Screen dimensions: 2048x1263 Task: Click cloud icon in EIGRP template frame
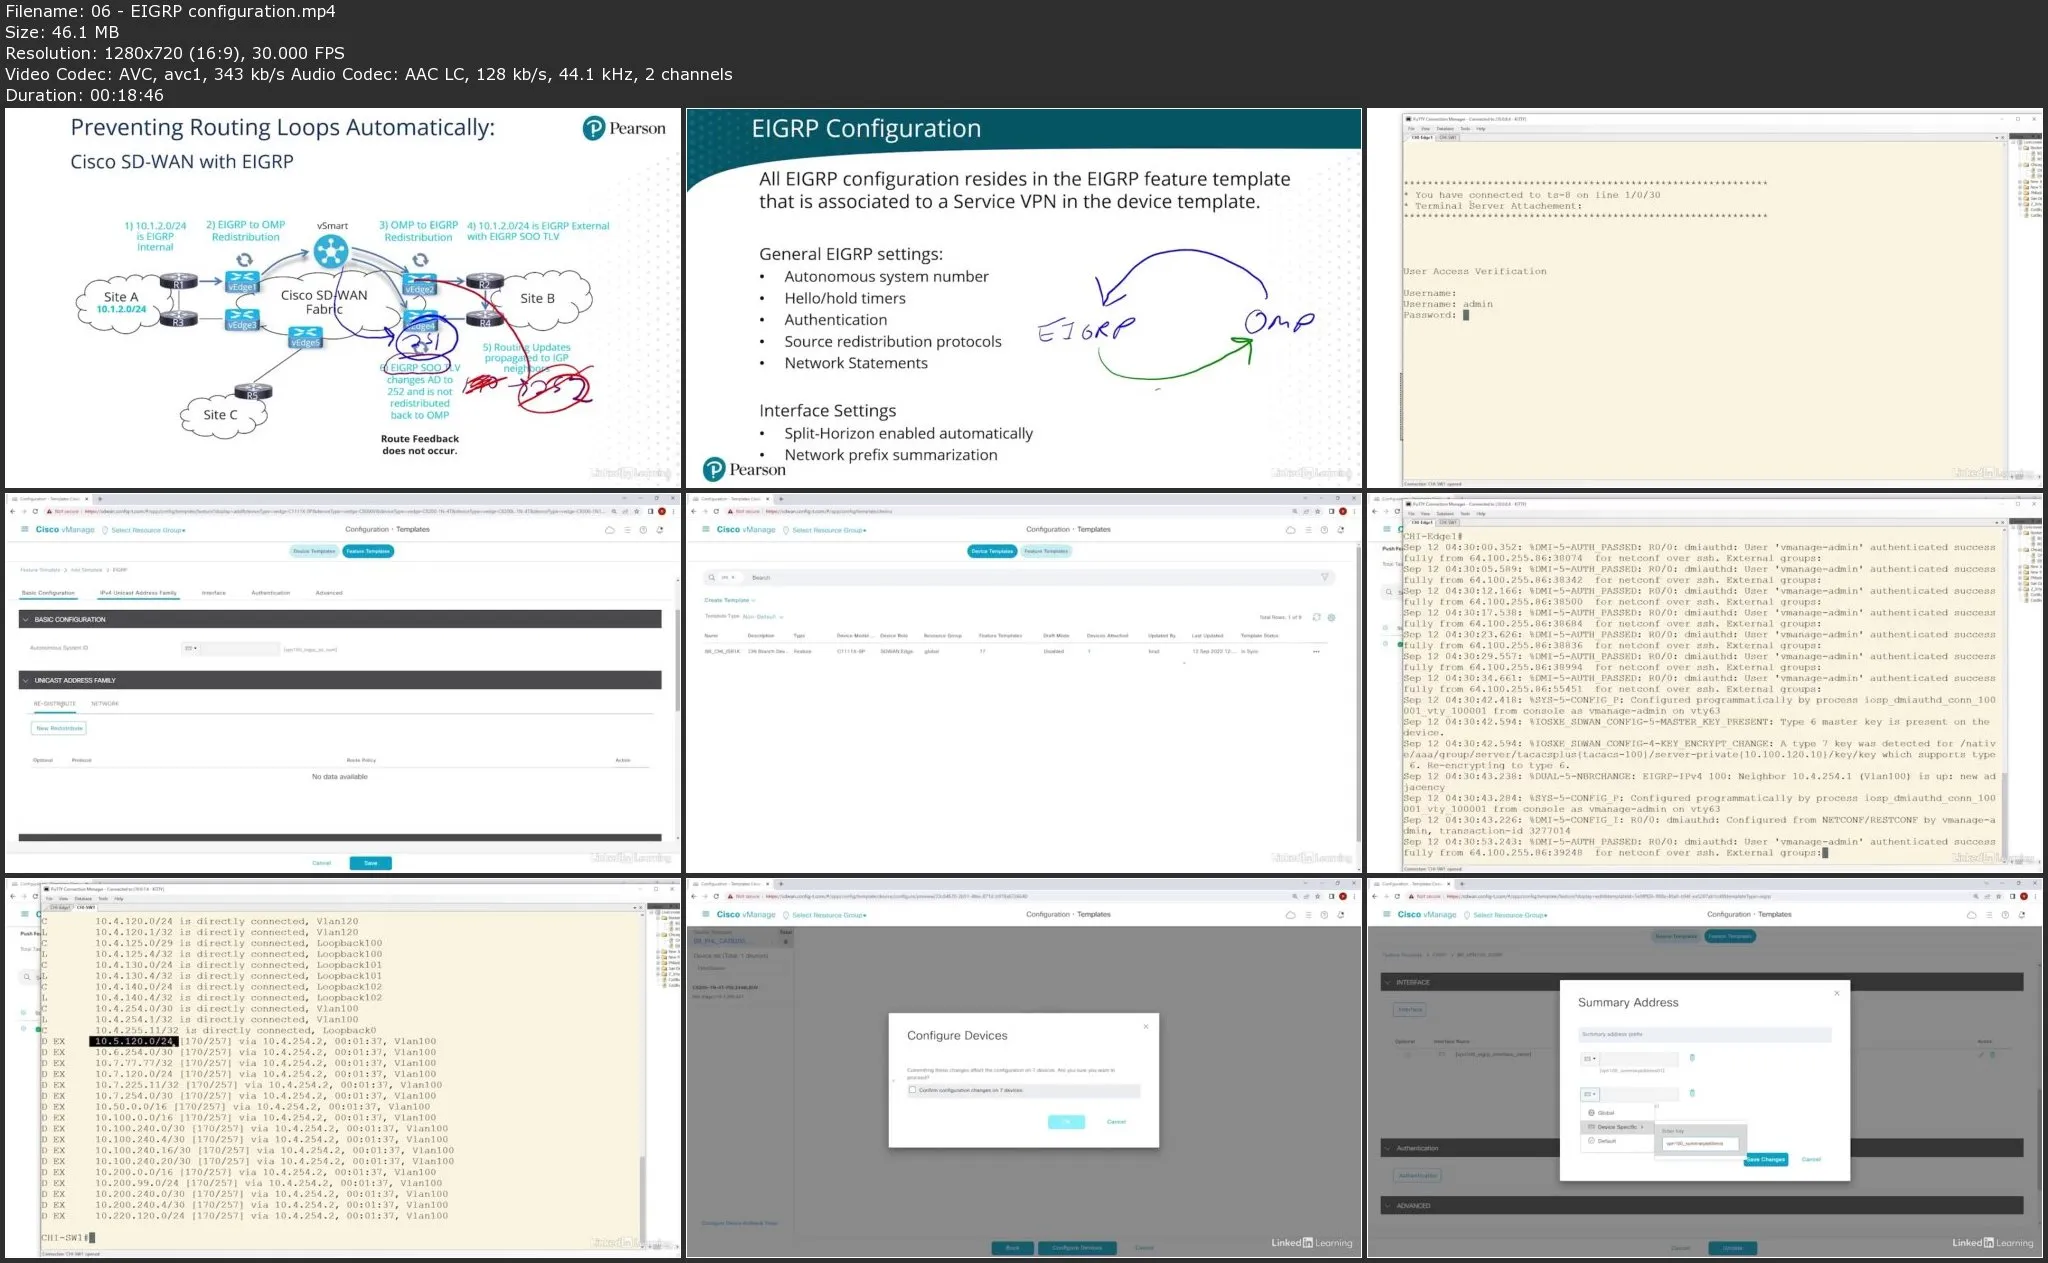pyautogui.click(x=610, y=529)
